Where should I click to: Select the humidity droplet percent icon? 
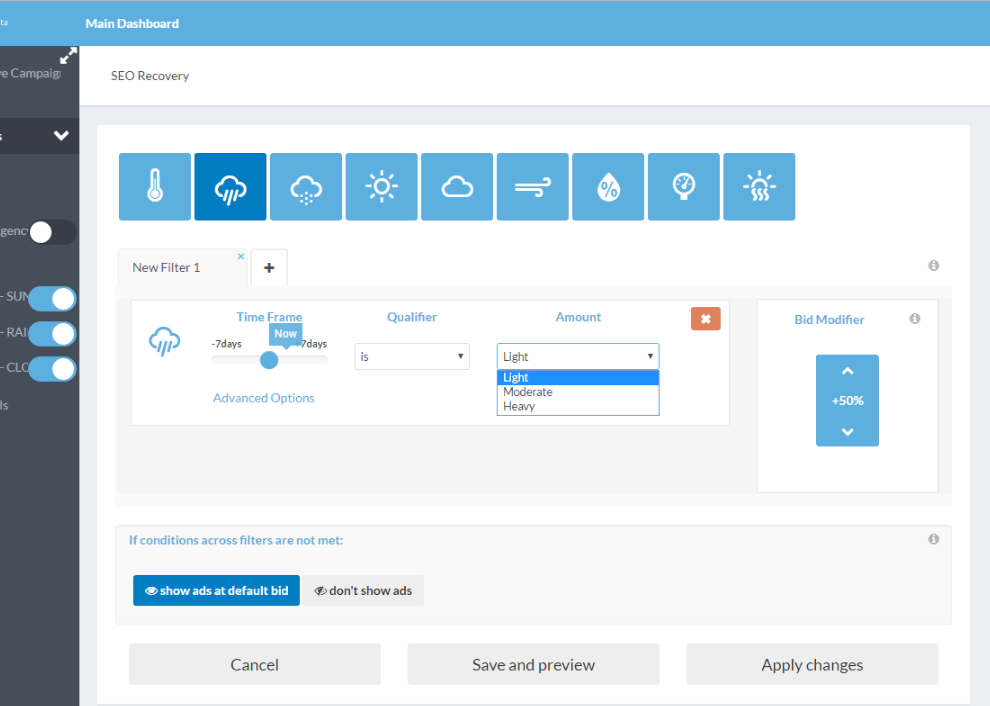[608, 187]
